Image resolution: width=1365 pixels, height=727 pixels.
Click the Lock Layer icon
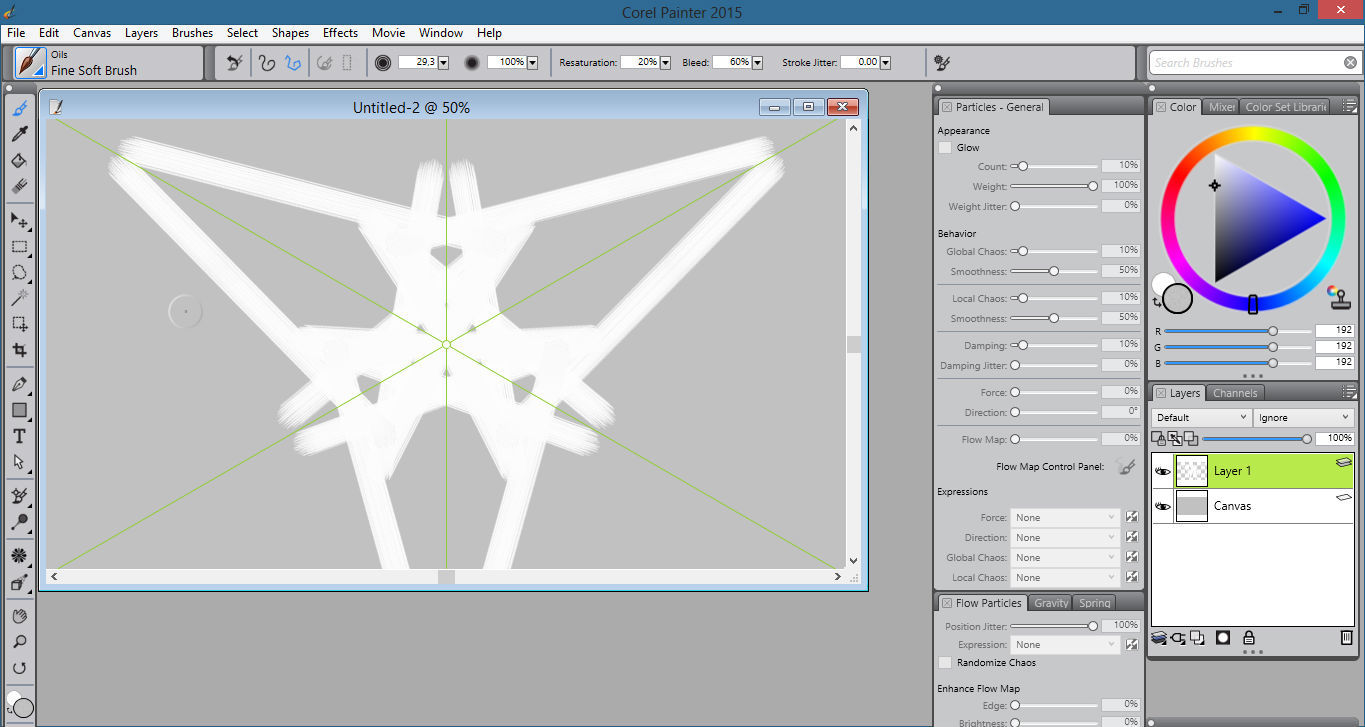1249,637
